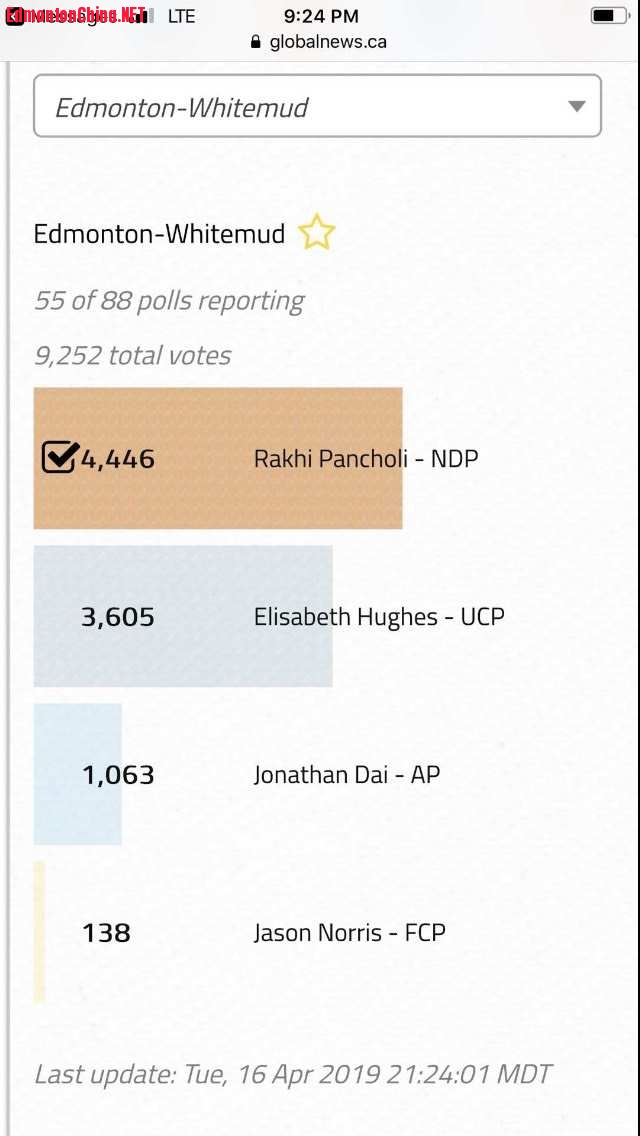The height and width of the screenshot is (1136, 640).
Task: Select the Elisabeth Hughes - UCP result bar
Action: (183, 616)
